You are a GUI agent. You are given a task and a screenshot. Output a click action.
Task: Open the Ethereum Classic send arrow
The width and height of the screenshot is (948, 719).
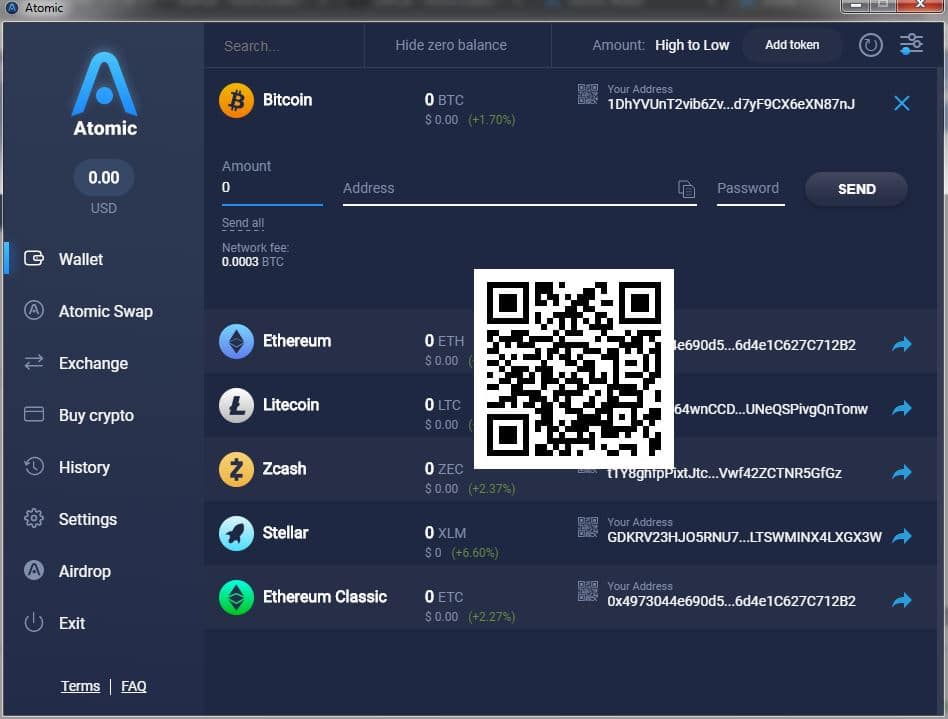pyautogui.click(x=901, y=600)
